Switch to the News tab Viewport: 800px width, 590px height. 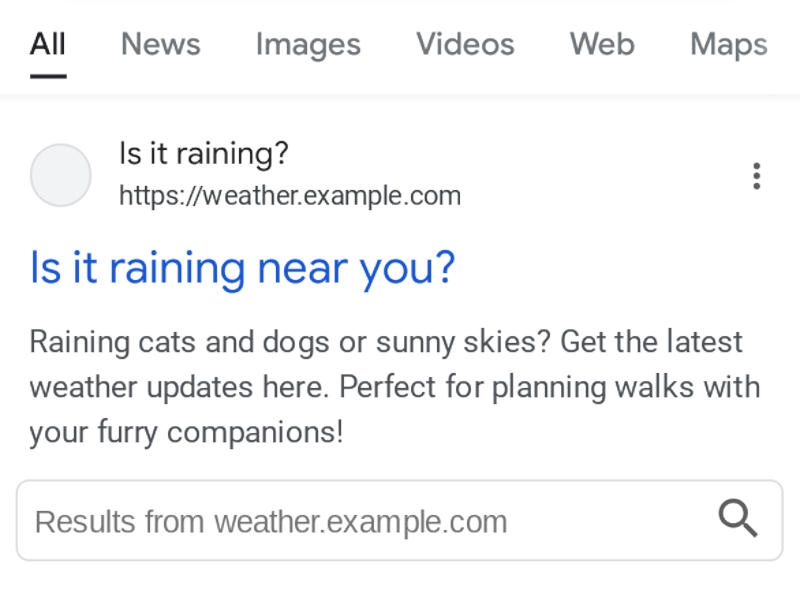[160, 44]
